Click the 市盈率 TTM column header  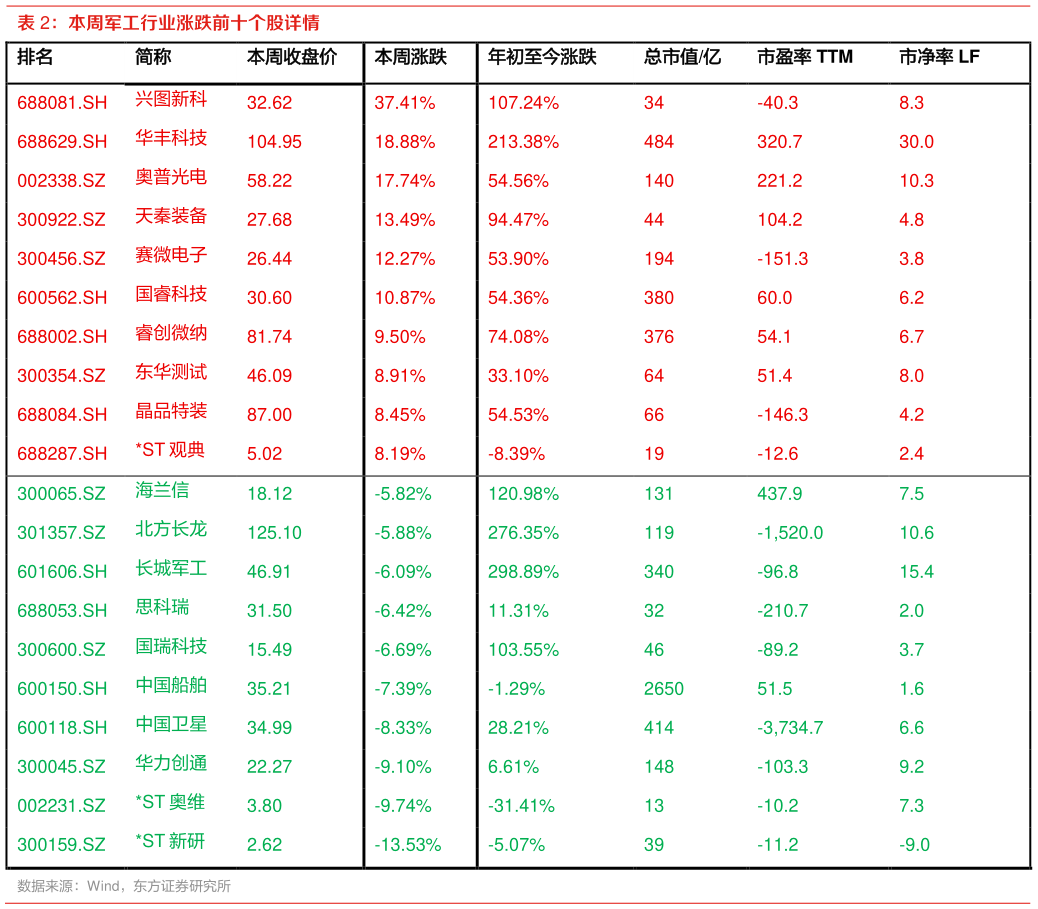[805, 58]
